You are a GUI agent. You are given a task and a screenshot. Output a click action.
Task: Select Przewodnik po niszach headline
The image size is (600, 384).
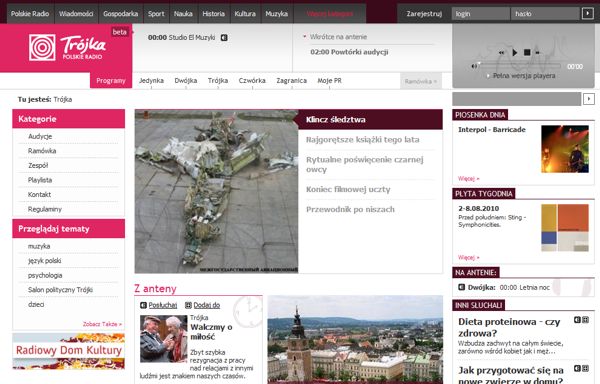350,209
